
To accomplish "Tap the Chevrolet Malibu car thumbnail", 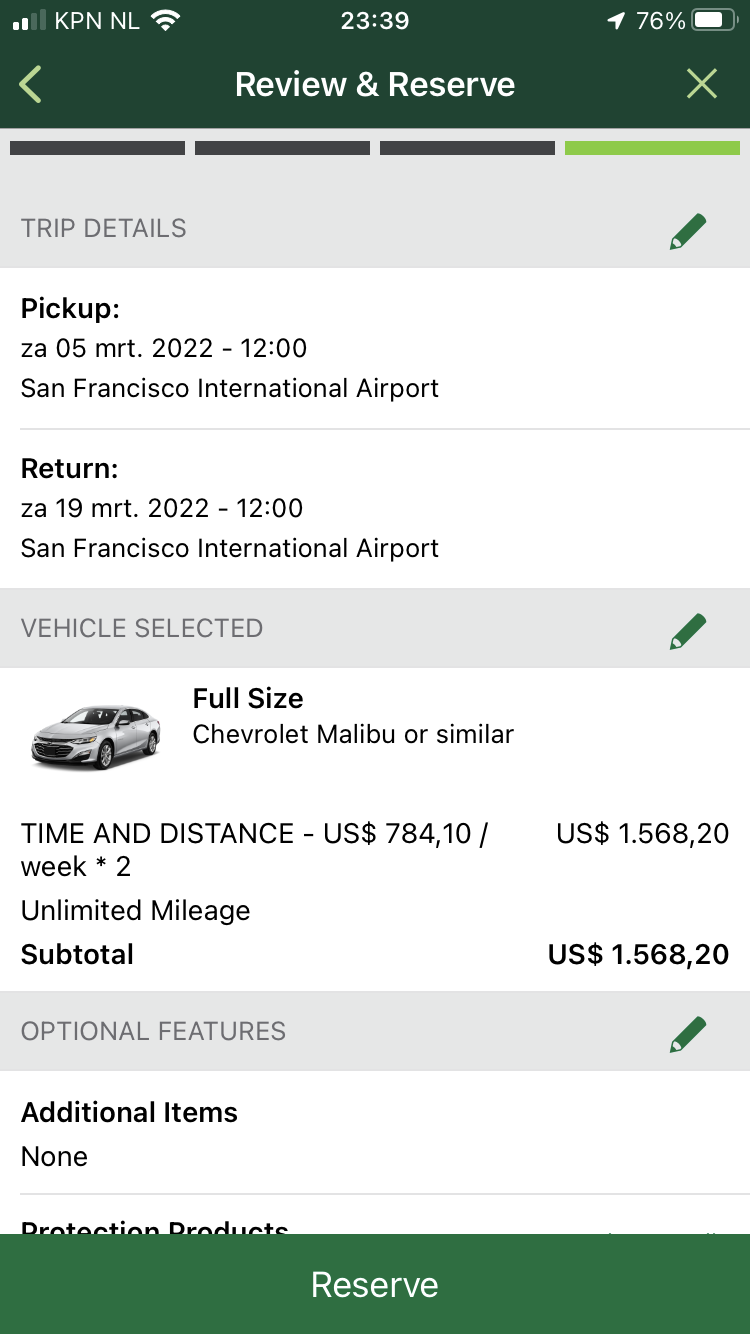I will point(96,736).
